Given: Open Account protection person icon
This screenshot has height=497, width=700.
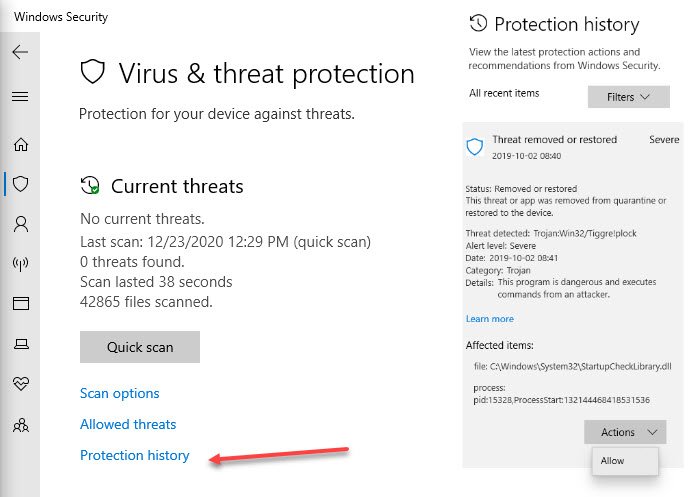Looking at the screenshot, I should 20,224.
